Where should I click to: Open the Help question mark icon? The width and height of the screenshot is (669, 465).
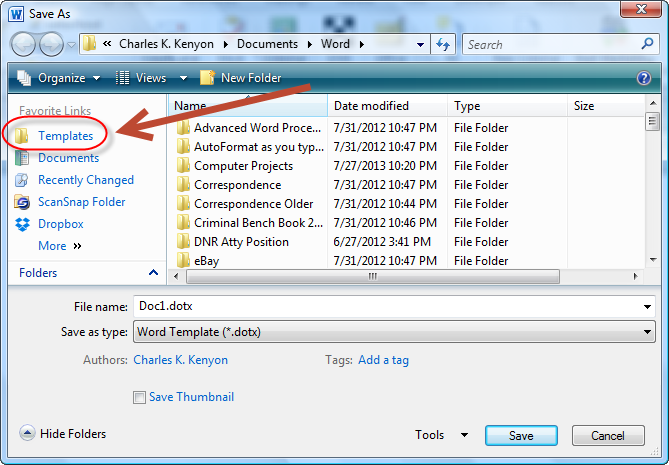(x=643, y=78)
